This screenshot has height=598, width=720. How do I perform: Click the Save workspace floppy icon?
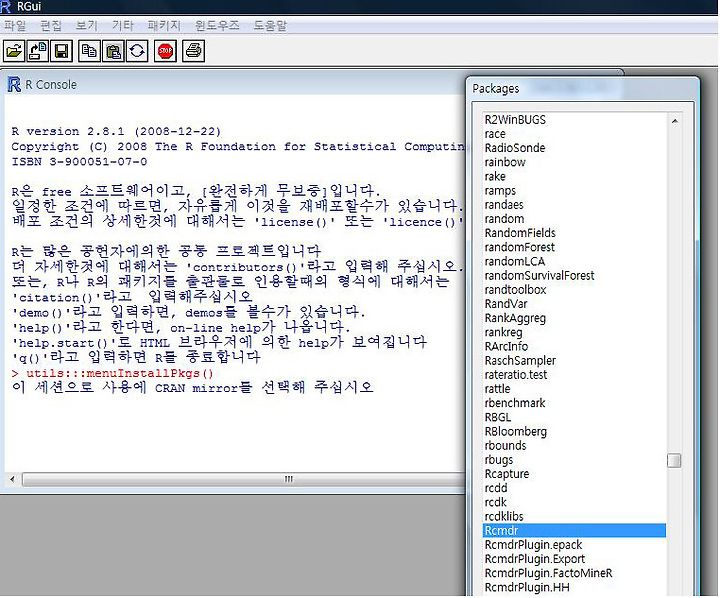click(62, 51)
